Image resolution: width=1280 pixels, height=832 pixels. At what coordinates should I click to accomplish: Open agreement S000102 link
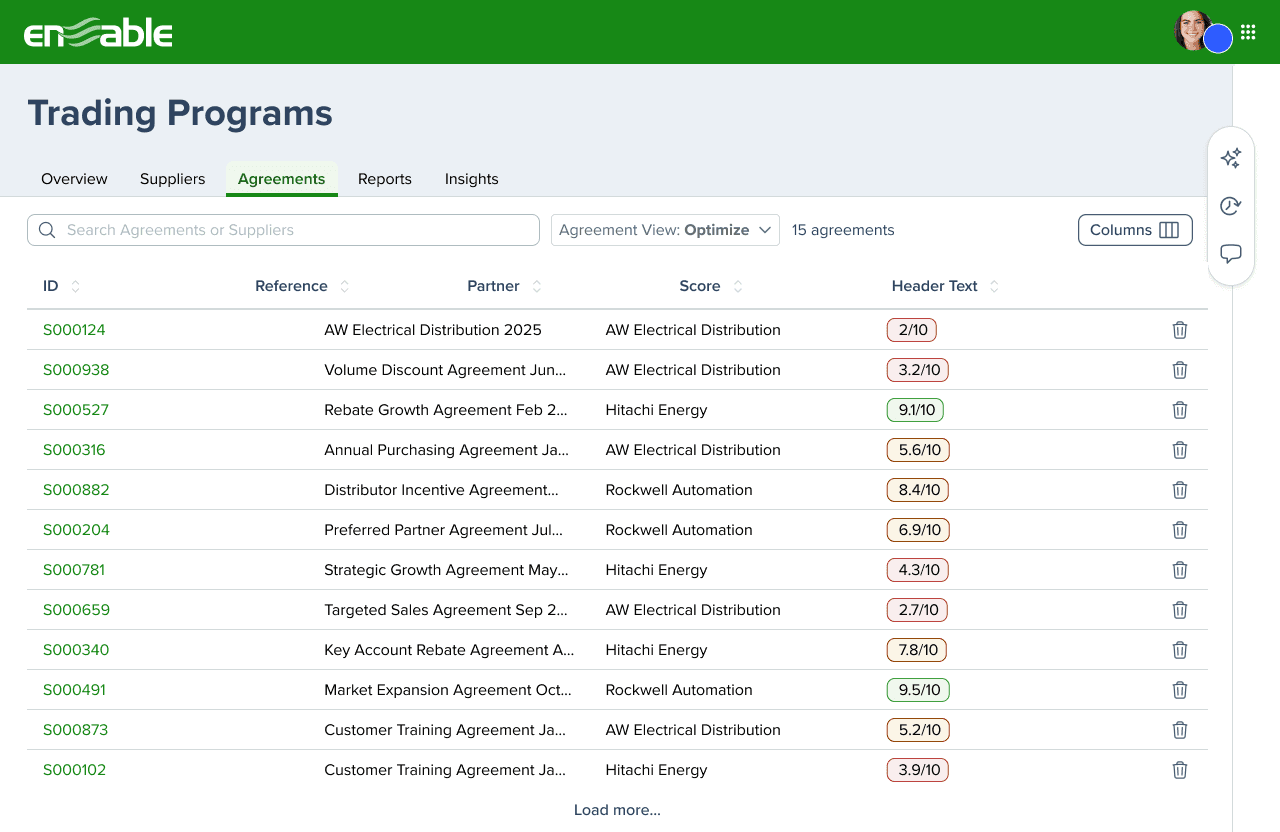(x=74, y=770)
